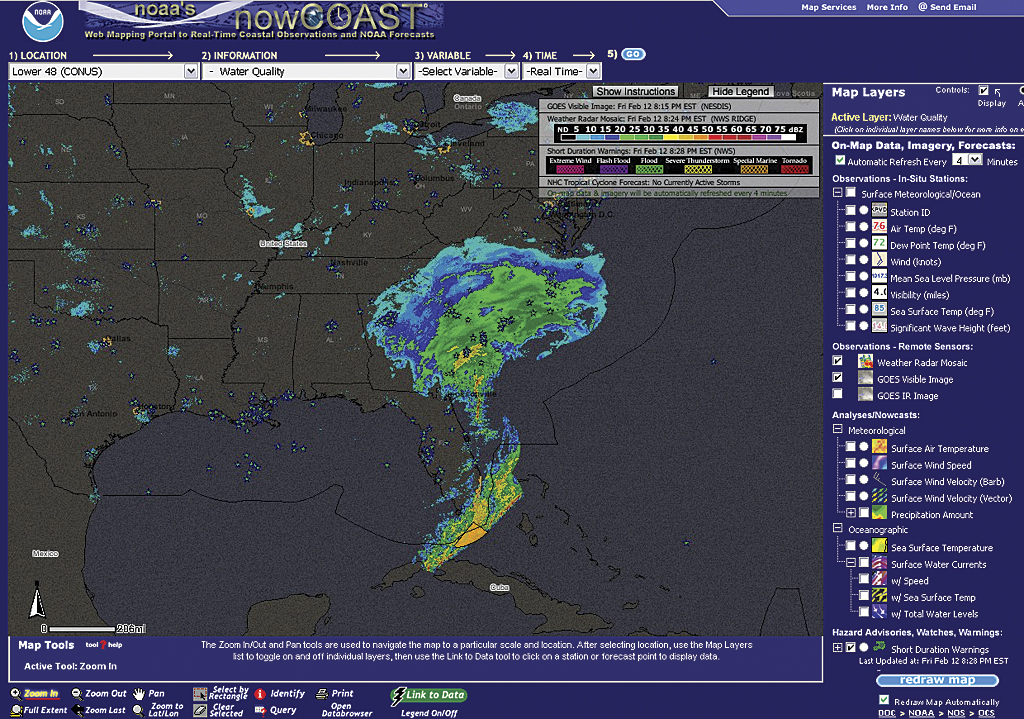This screenshot has width=1024, height=719.
Task: Click the Hide Legend button
Action: tap(741, 91)
